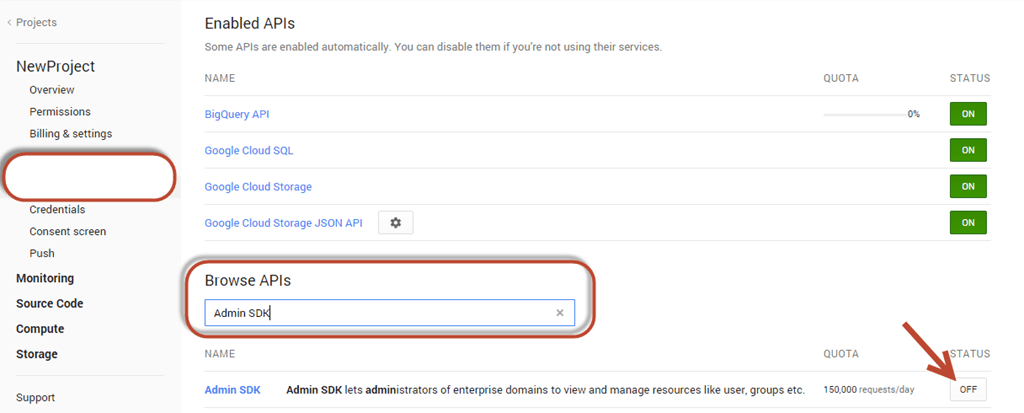Open the Support link
This screenshot has width=1024, height=413.
[35, 397]
